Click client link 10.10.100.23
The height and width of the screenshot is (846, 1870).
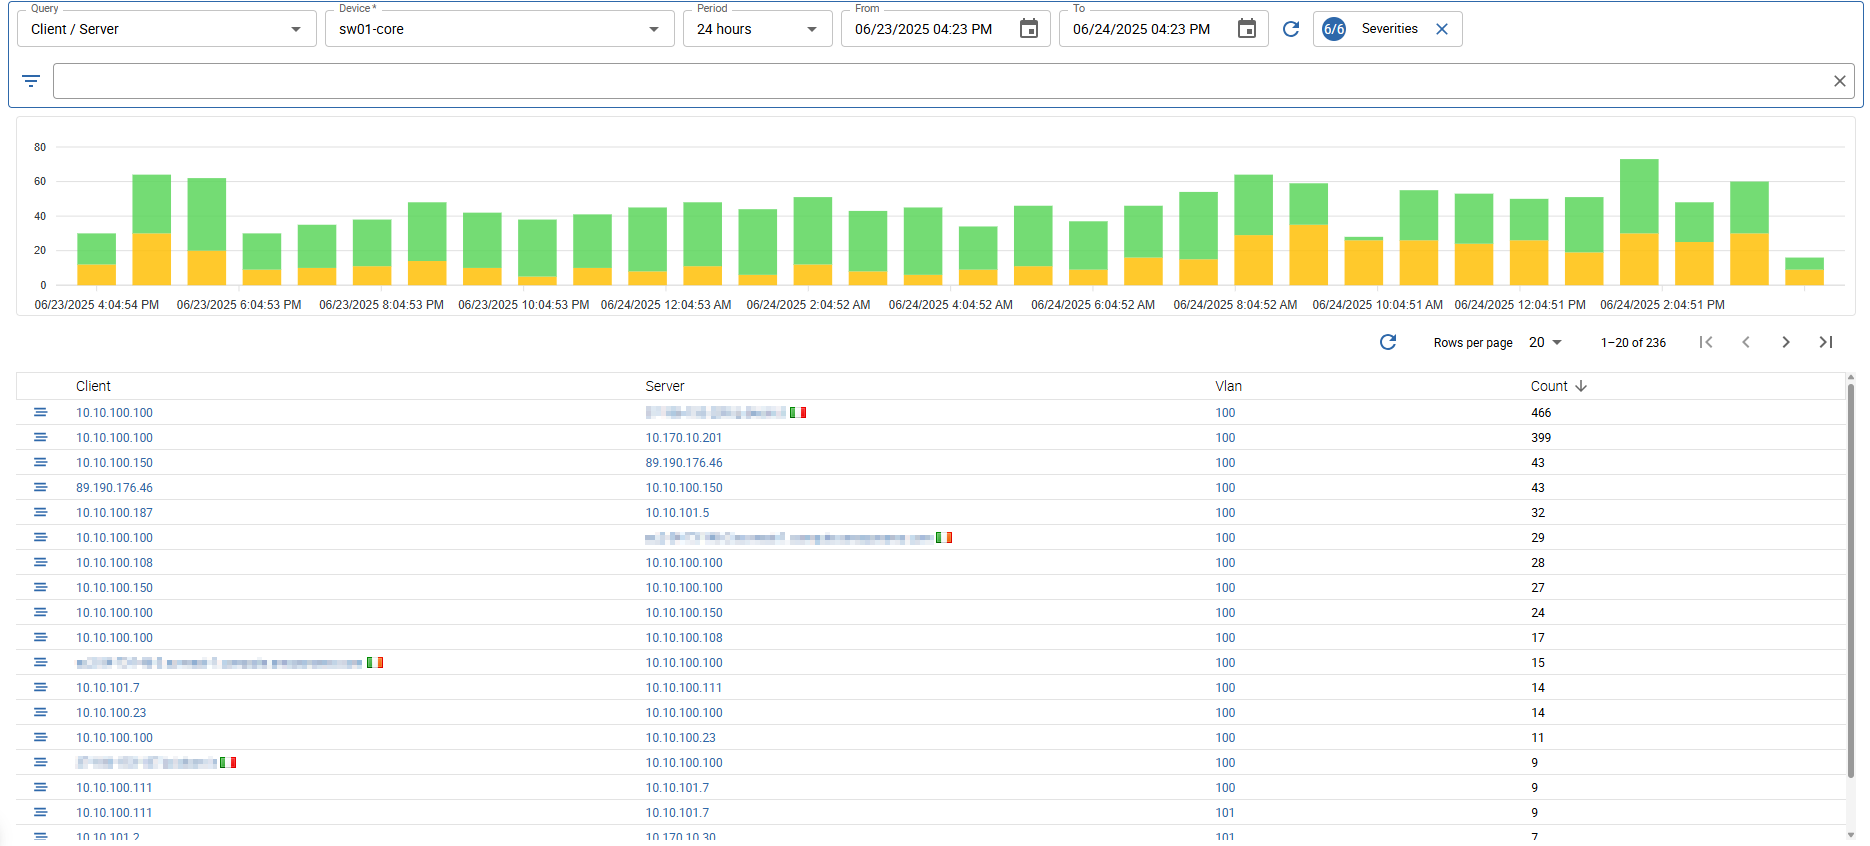tap(111, 713)
